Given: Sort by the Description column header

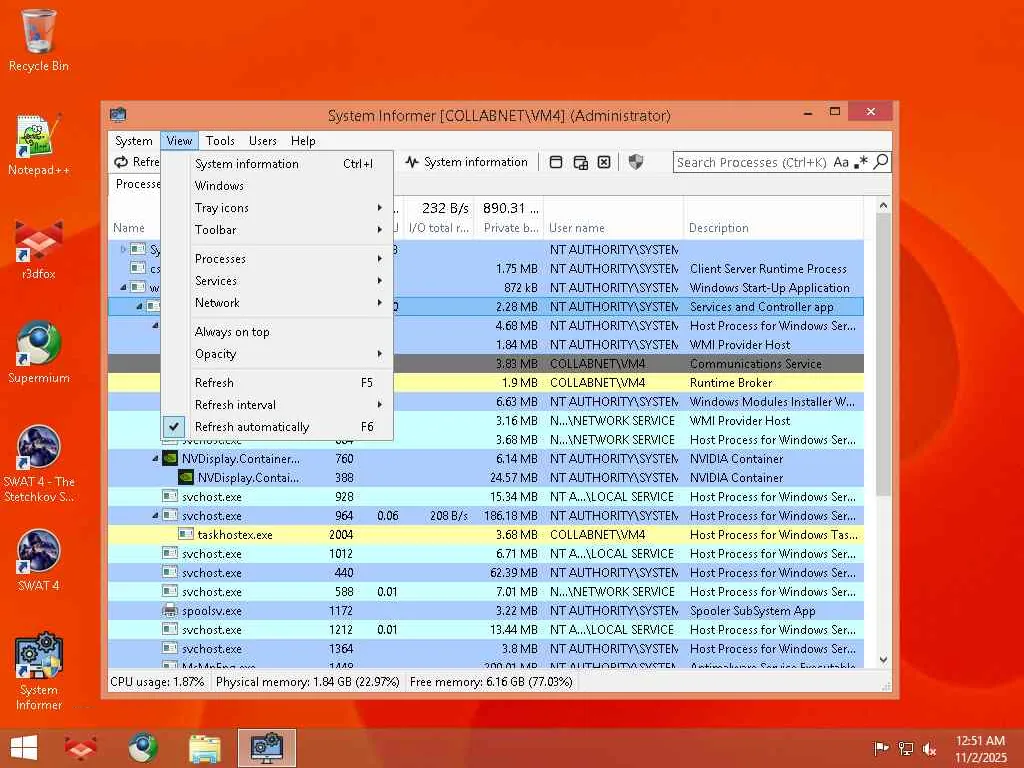Looking at the screenshot, I should coord(773,219).
